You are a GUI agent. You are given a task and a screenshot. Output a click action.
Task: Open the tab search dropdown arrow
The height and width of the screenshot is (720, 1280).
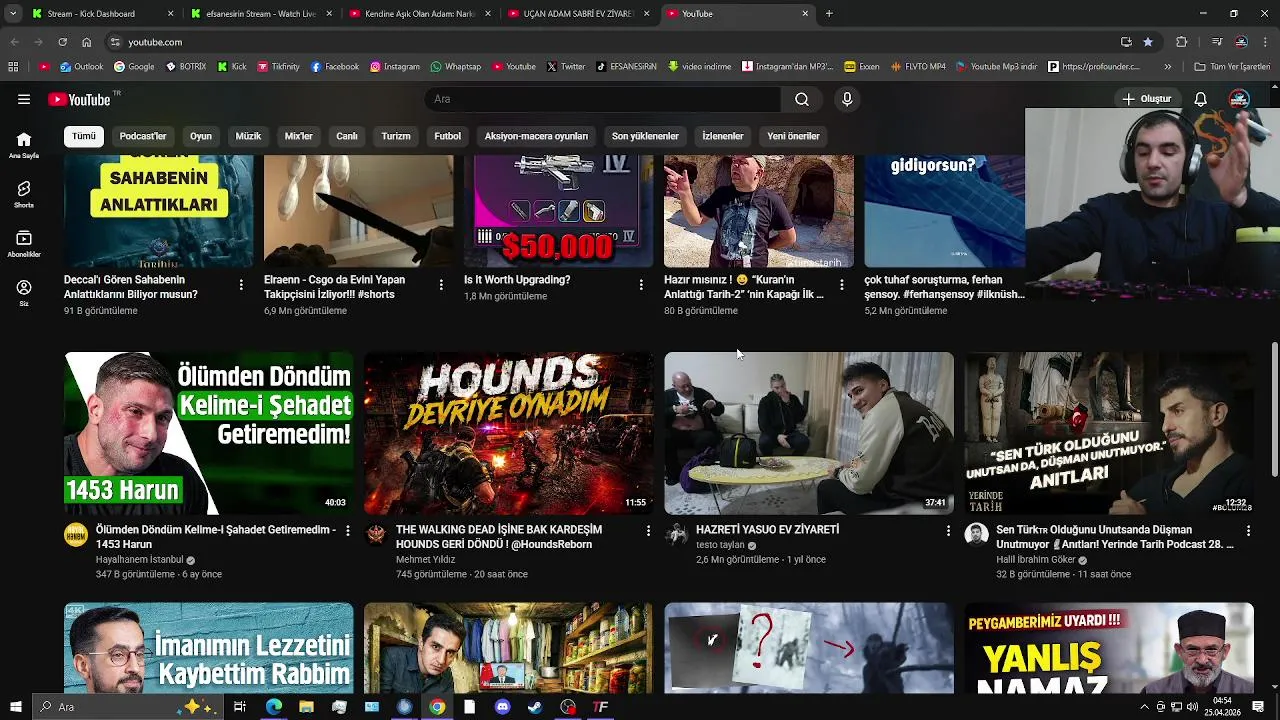(13, 13)
